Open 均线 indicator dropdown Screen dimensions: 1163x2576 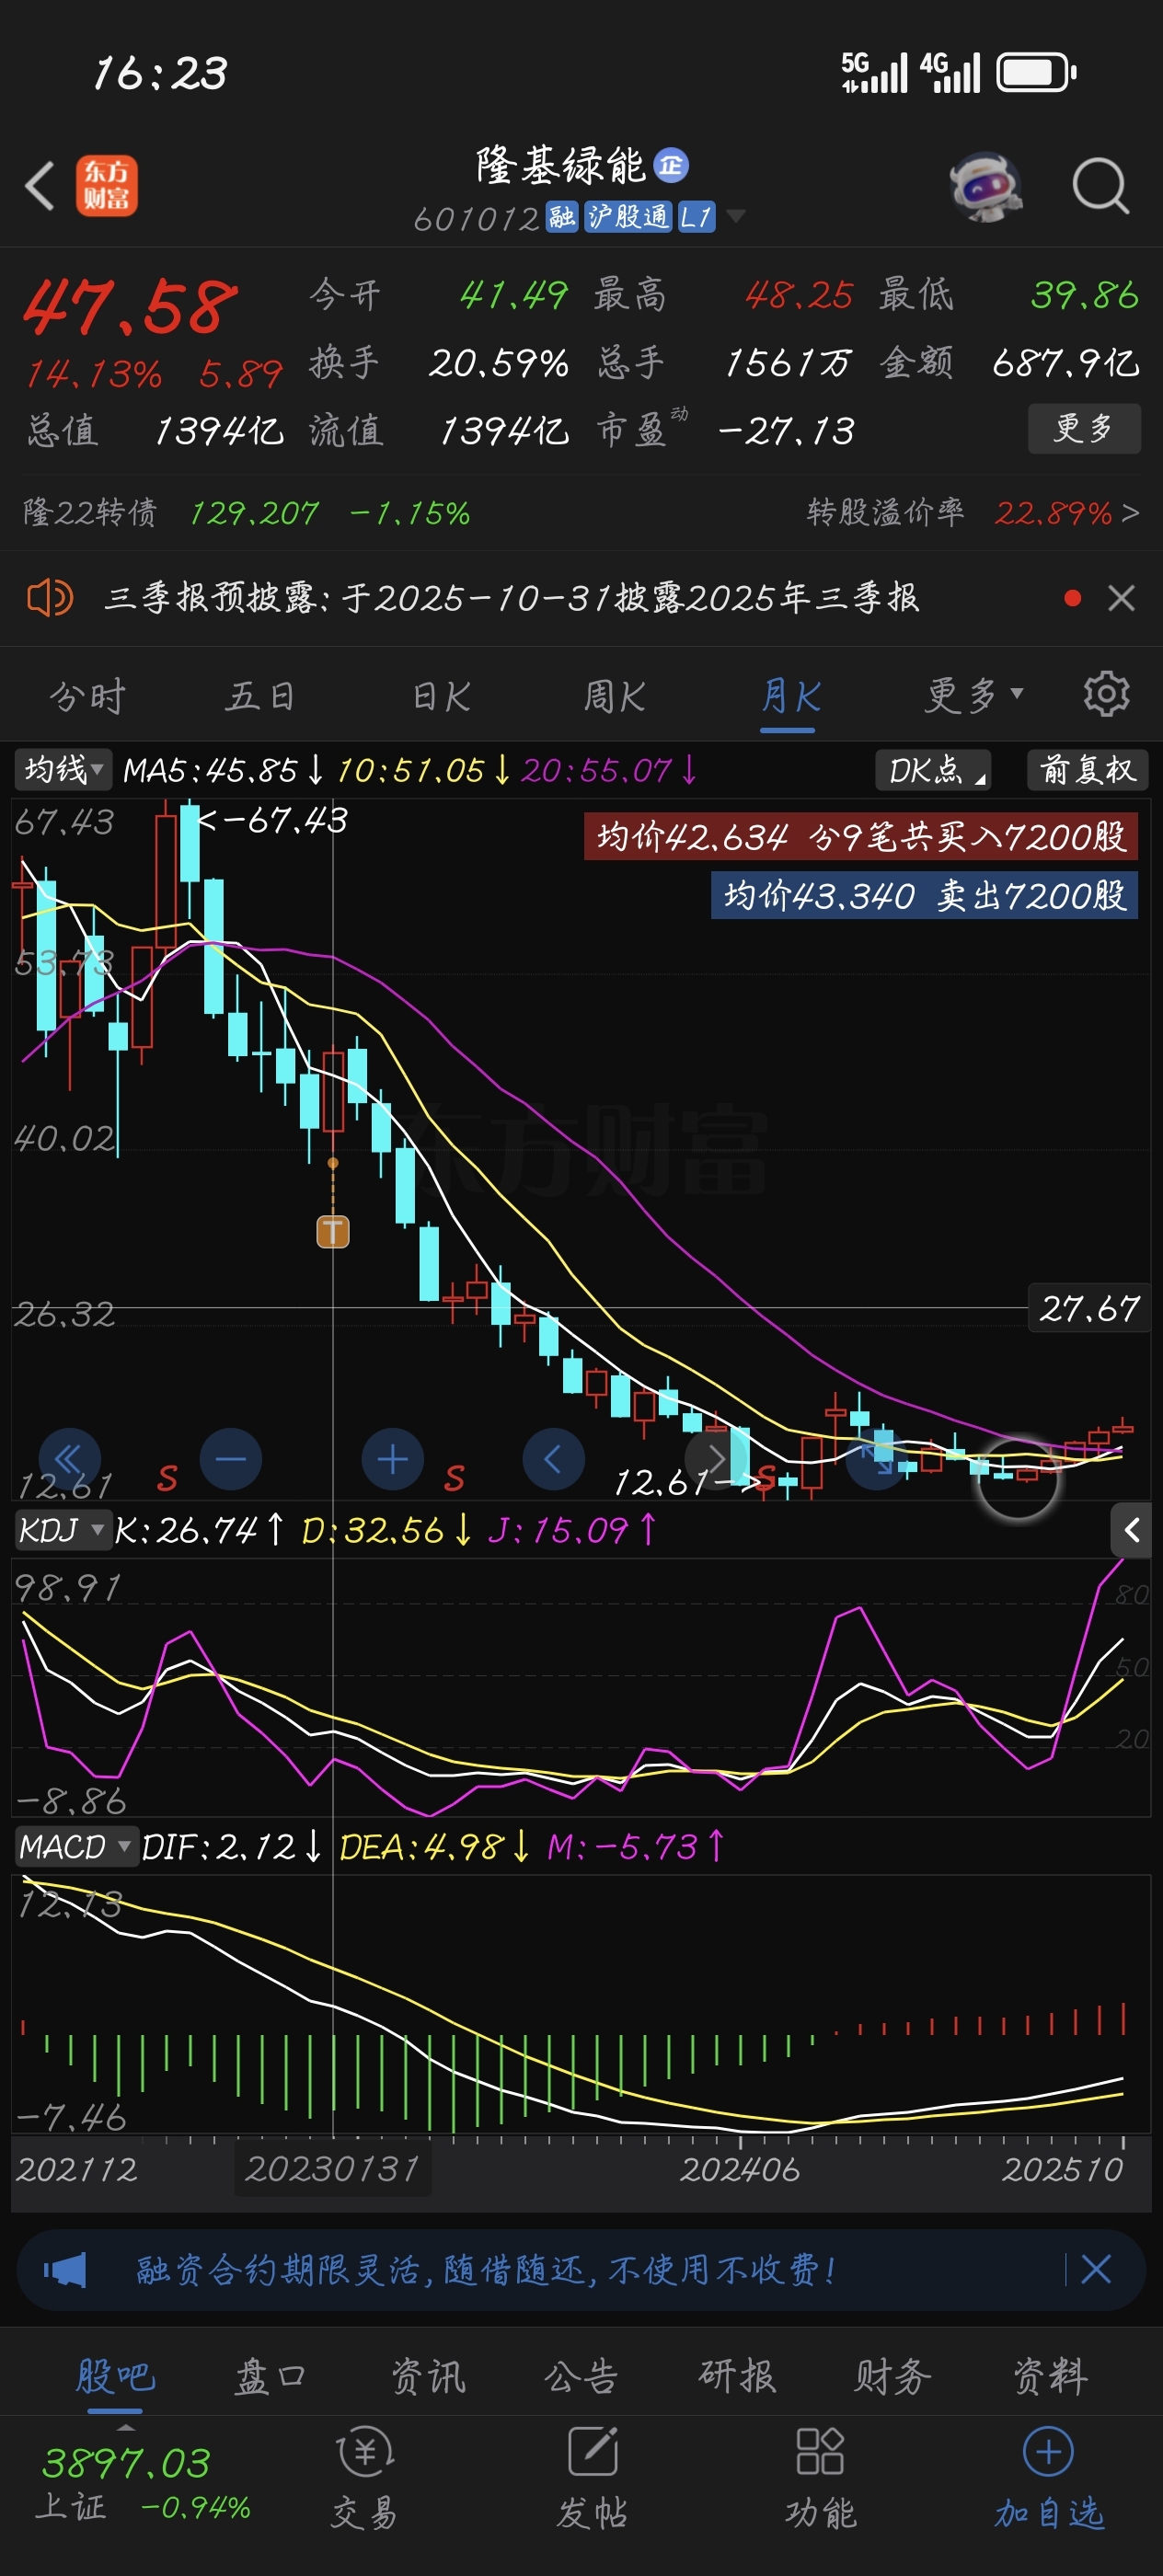pyautogui.click(x=64, y=769)
